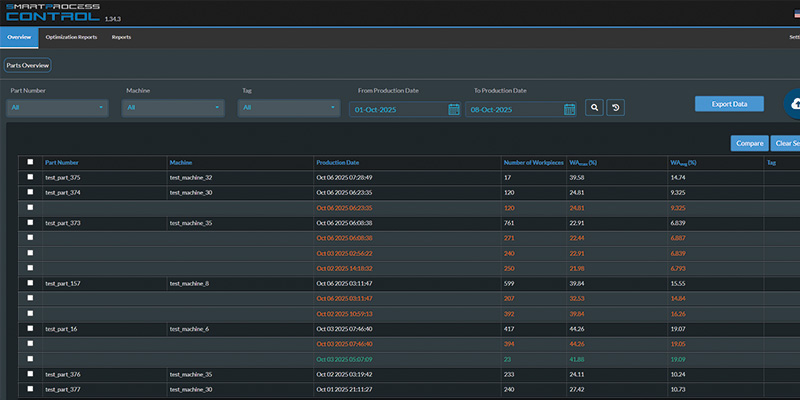Click the From Production Date input field
The image size is (800, 400).
point(405,109)
